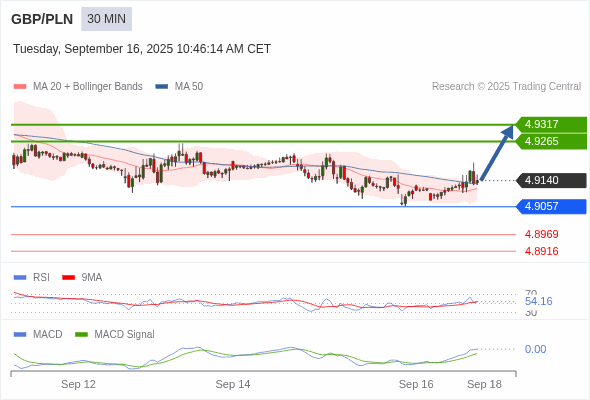Click the 4.8969 support level label
The height and width of the screenshot is (400, 590).
tap(541, 234)
